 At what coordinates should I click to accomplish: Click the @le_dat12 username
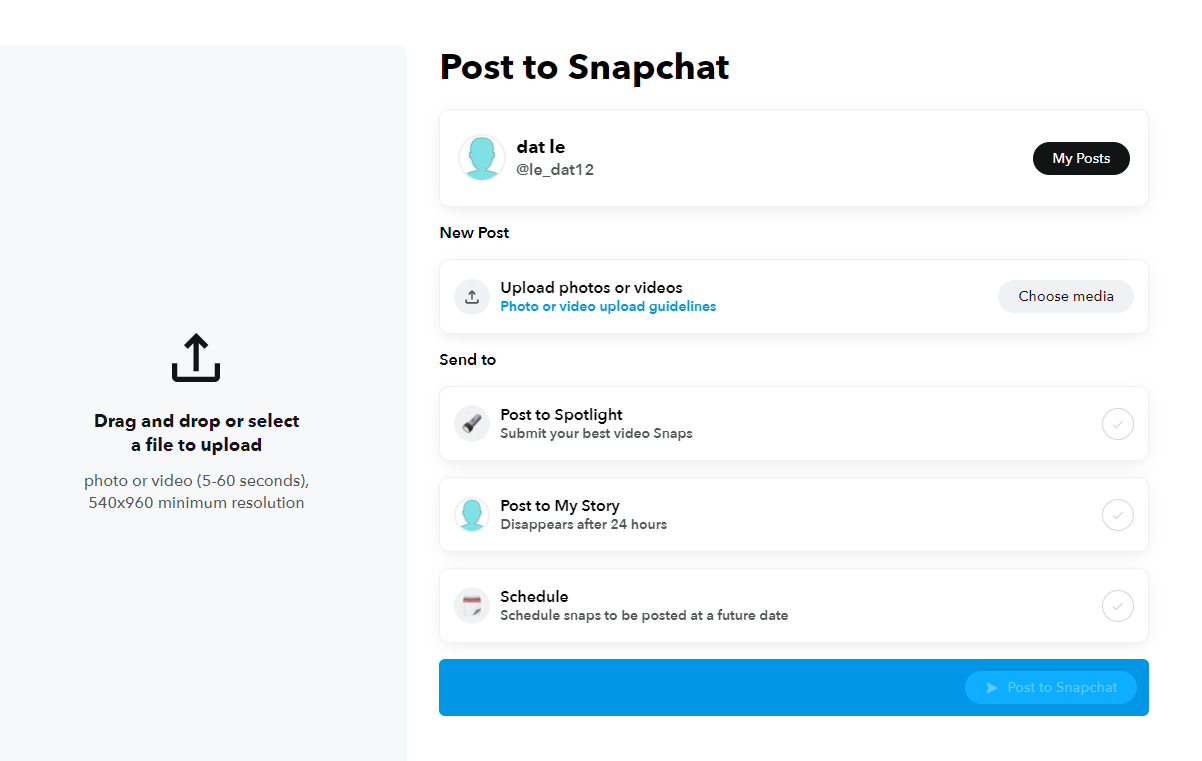pyautogui.click(x=555, y=170)
